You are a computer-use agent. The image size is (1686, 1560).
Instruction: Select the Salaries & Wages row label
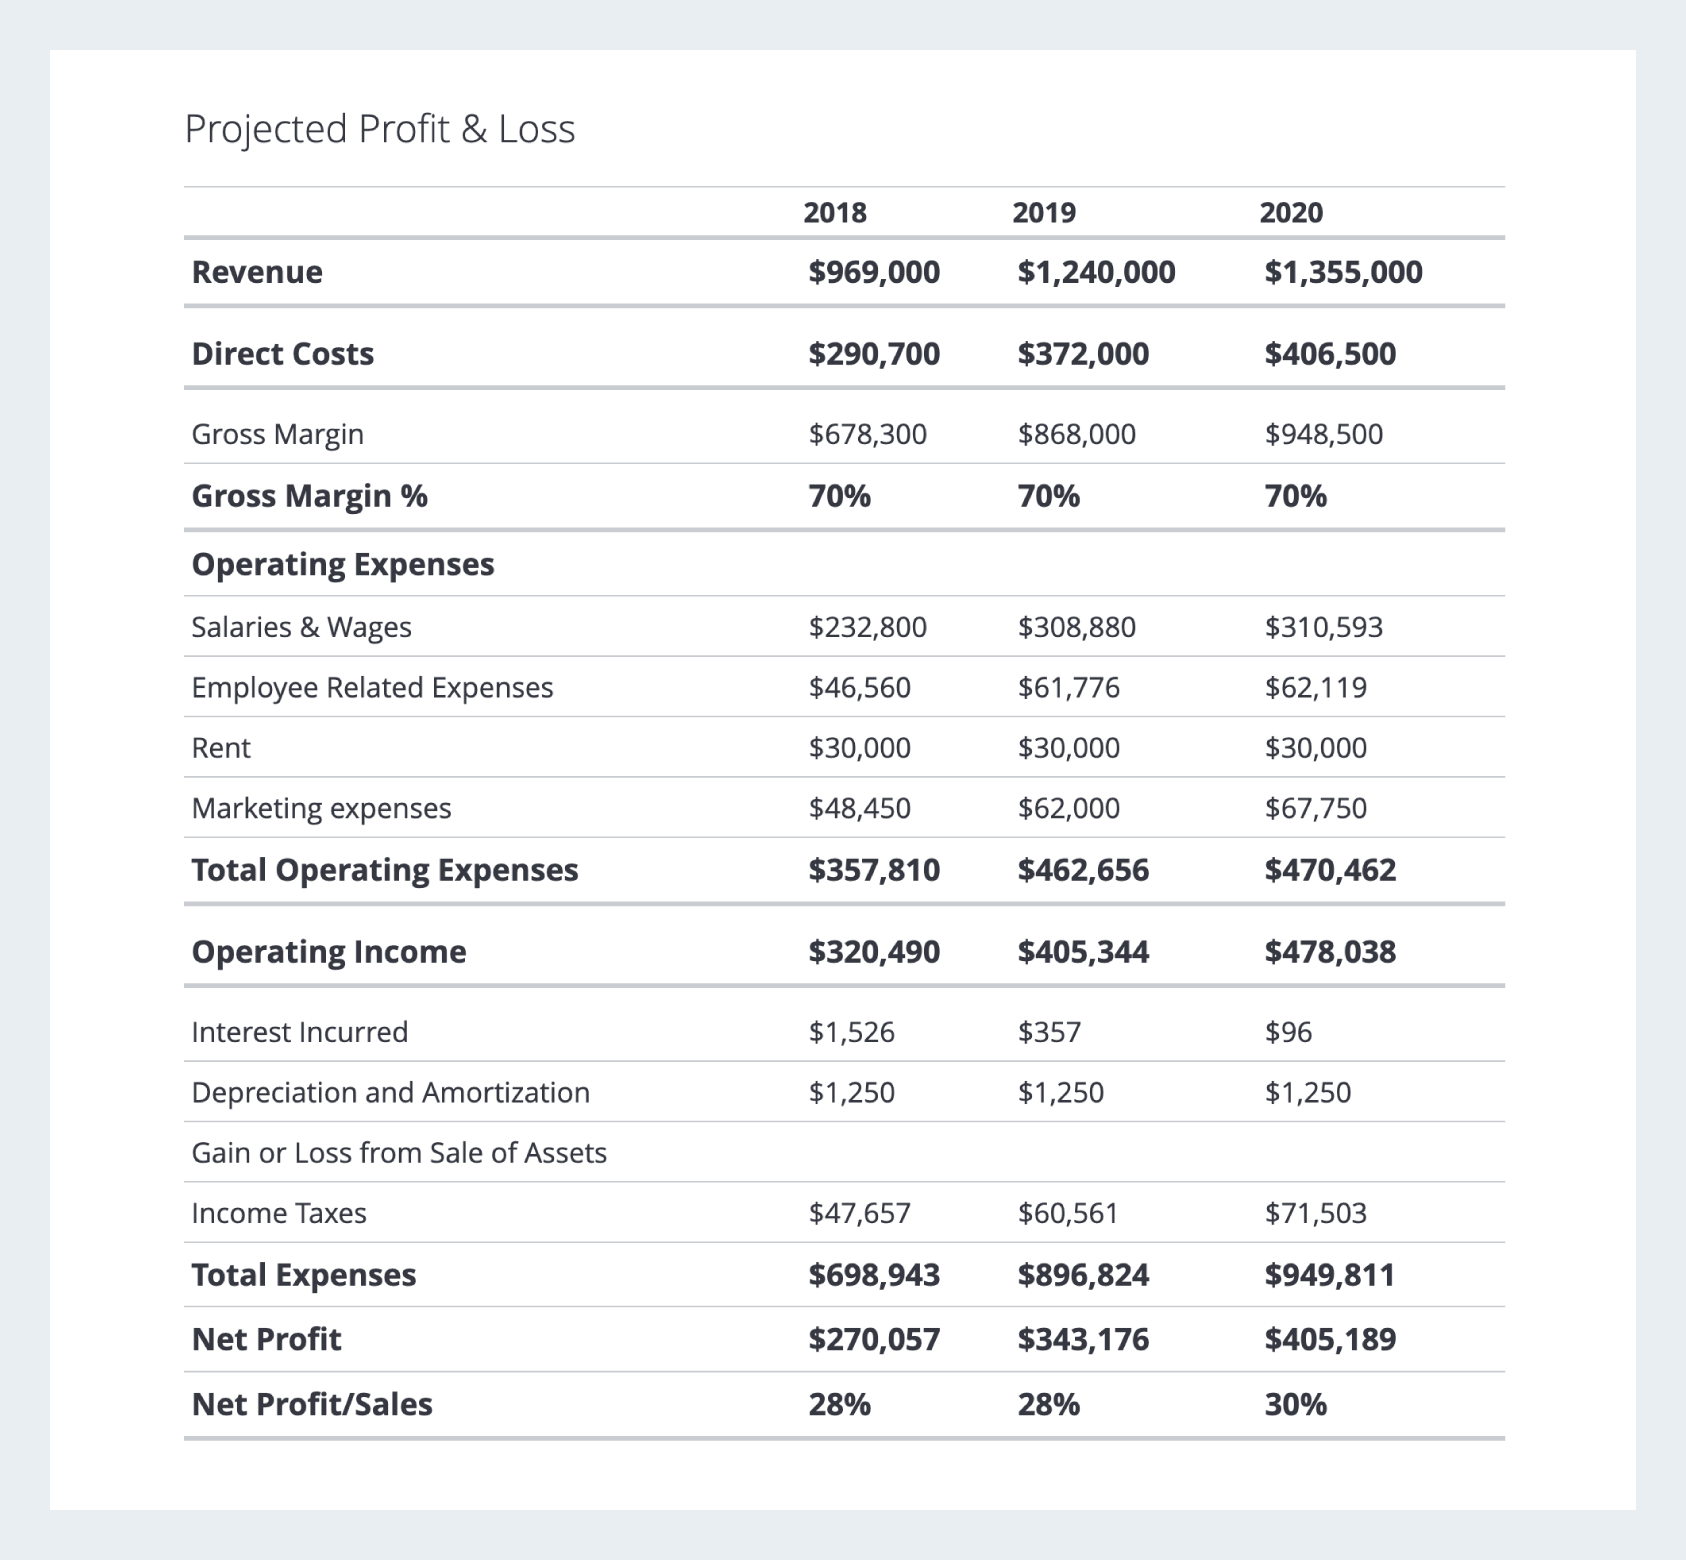[x=302, y=627]
